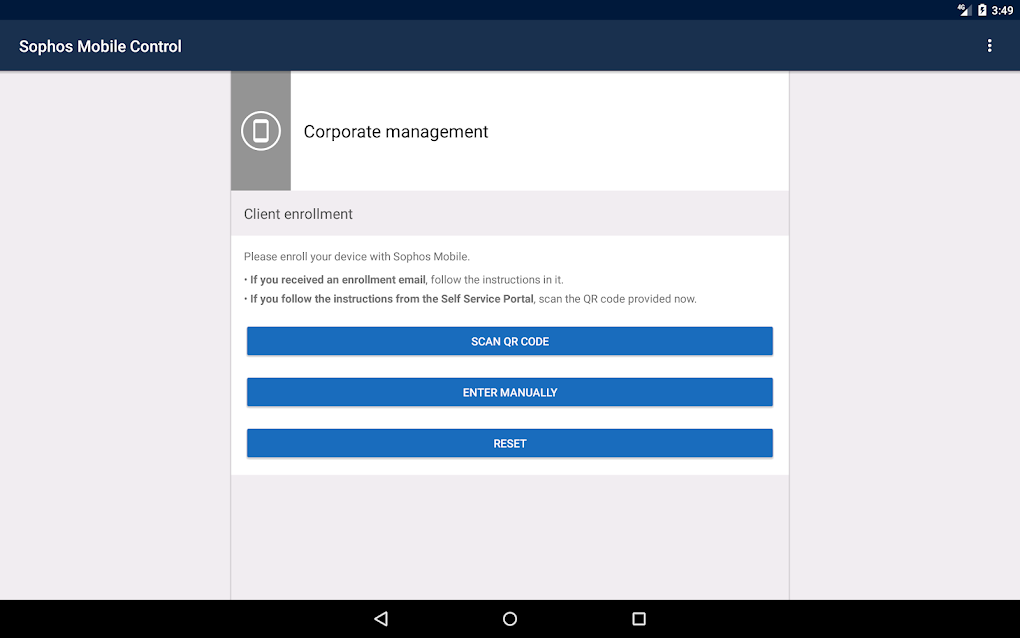Tap the charging battery status icon
1020x638 pixels.
click(x=981, y=9)
